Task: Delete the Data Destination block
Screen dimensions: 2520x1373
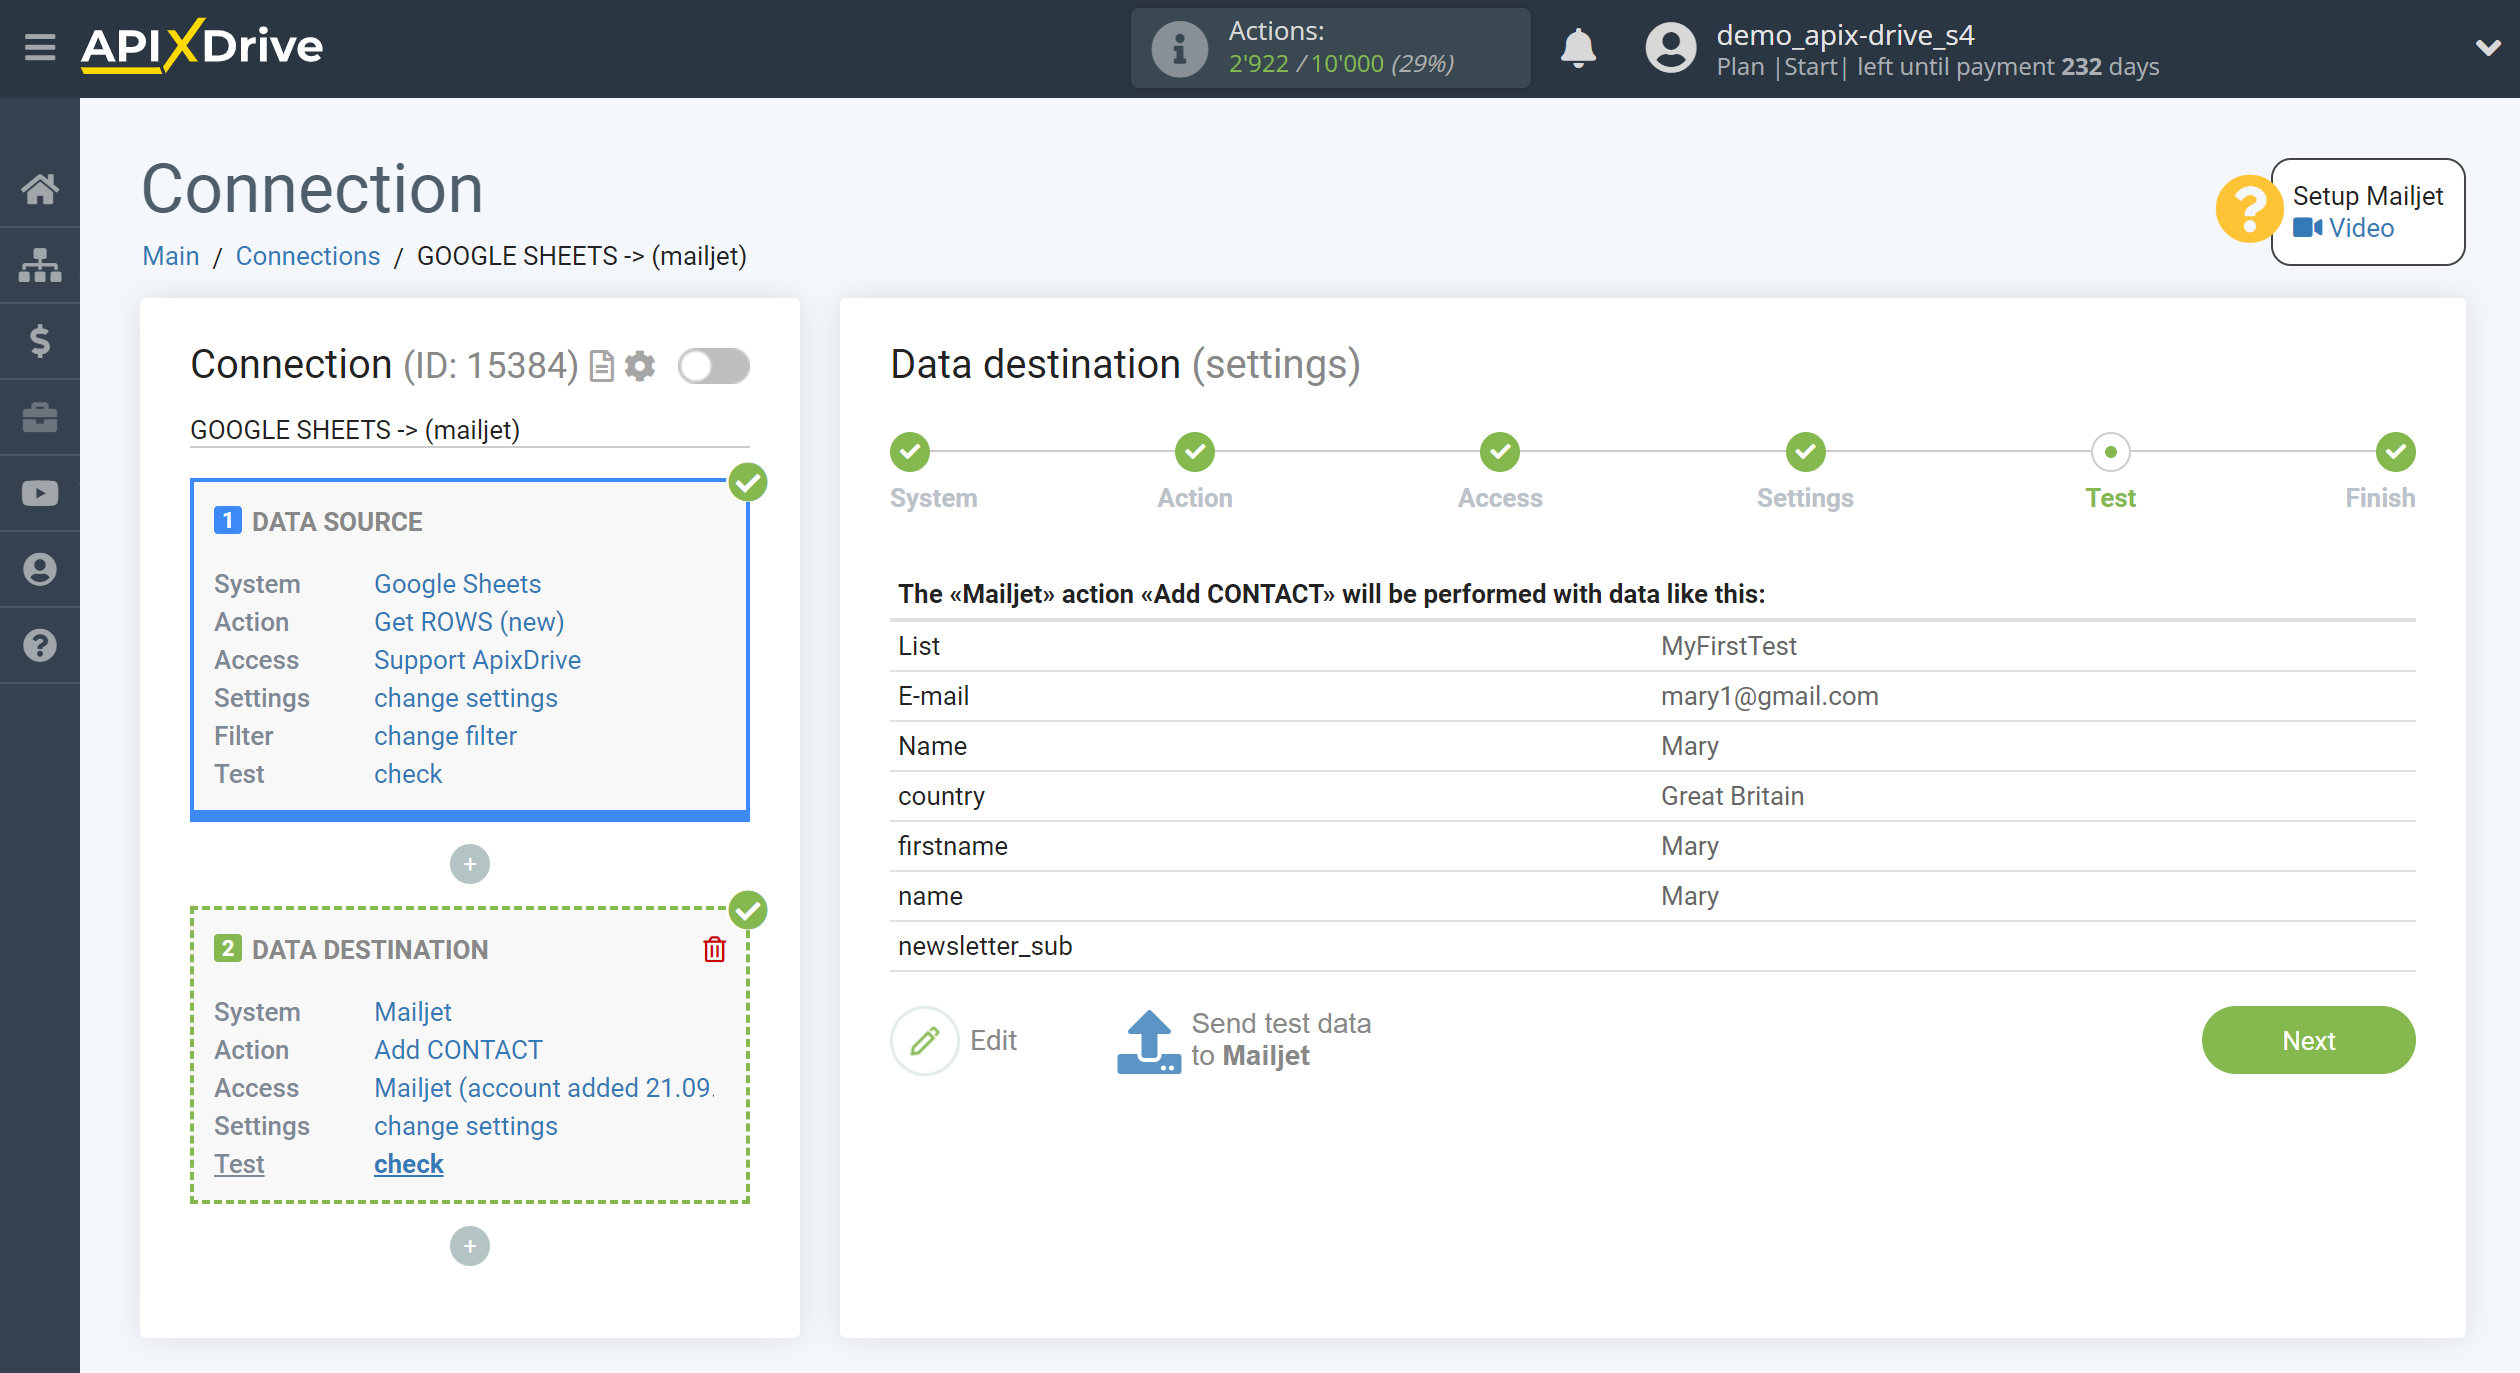Action: tap(714, 949)
